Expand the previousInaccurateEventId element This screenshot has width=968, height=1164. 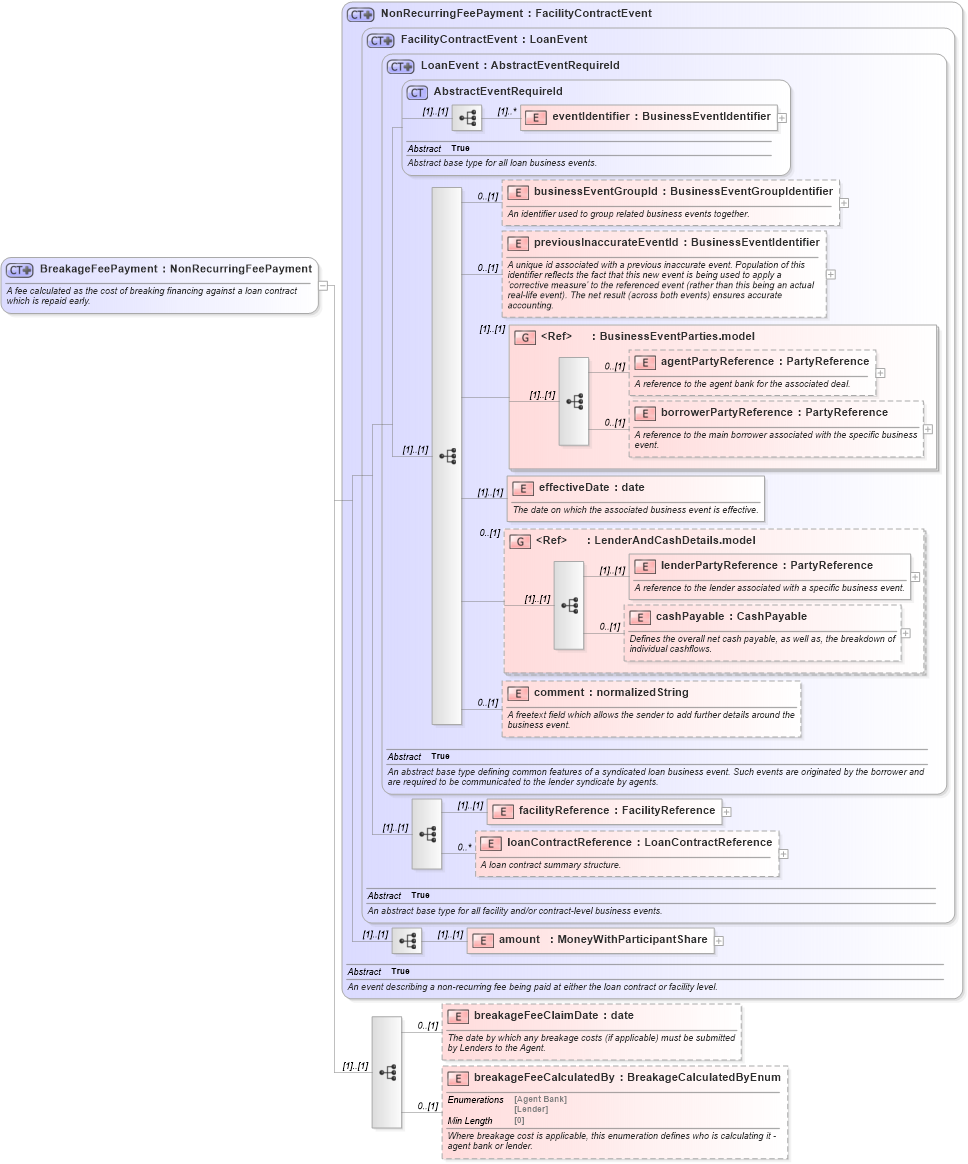point(831,275)
